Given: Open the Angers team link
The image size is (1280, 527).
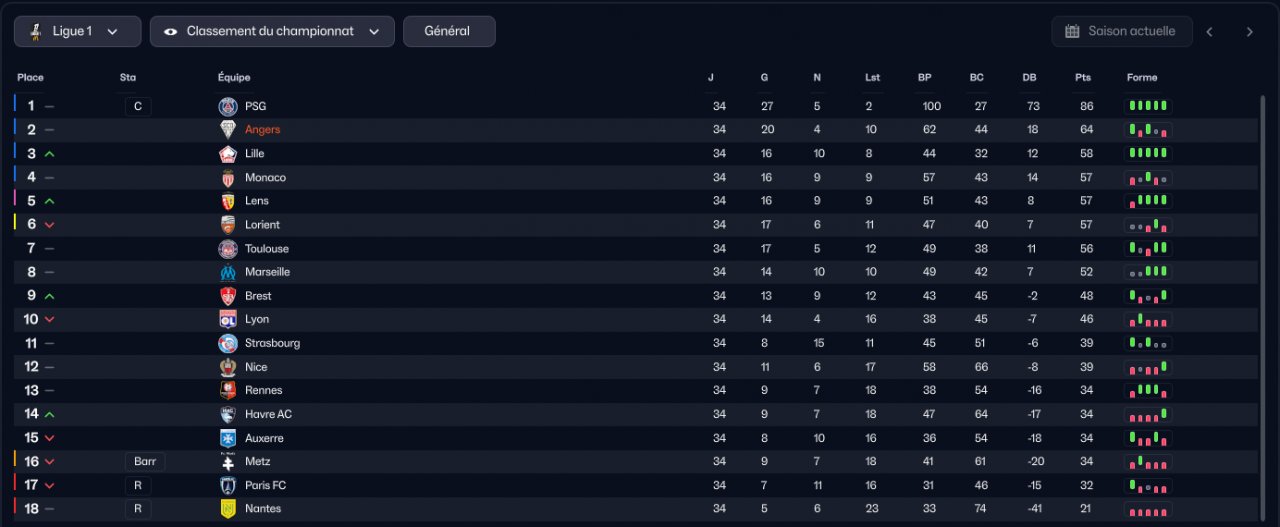Looking at the screenshot, I should [262, 130].
